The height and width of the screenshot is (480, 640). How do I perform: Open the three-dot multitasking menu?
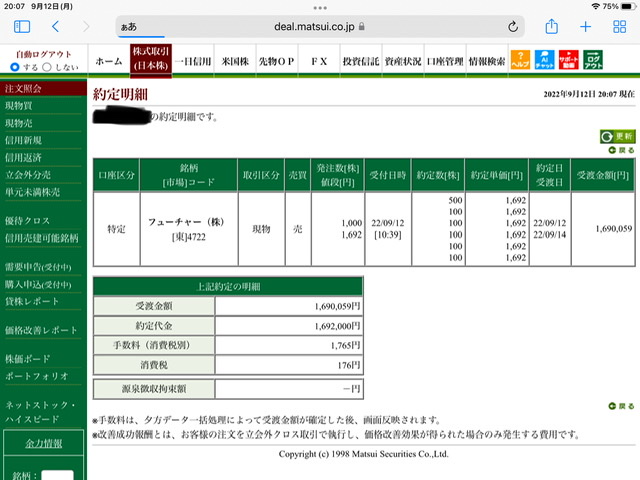320,8
